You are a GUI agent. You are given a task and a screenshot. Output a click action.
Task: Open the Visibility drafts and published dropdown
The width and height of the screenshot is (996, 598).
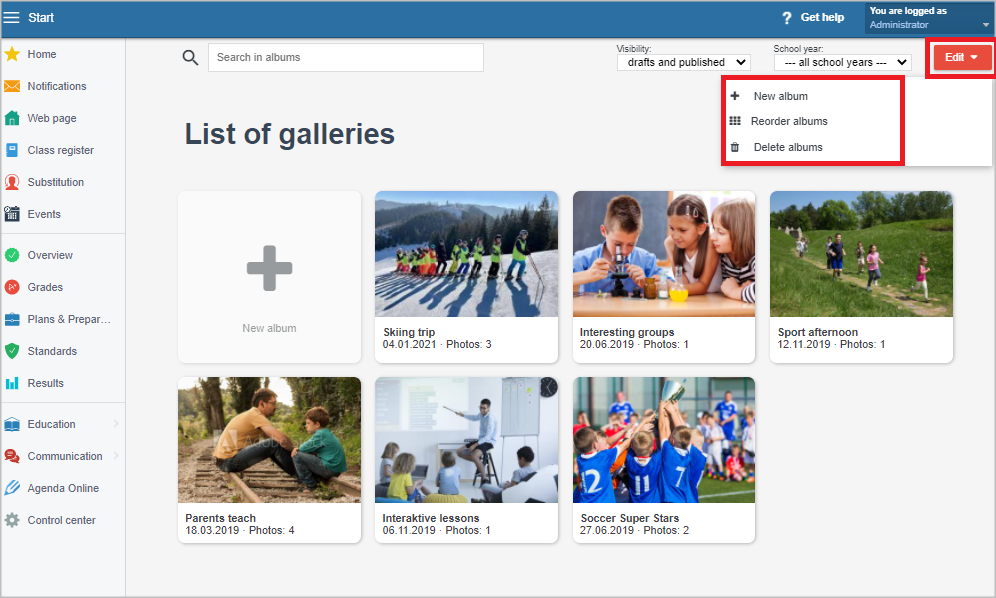pyautogui.click(x=683, y=62)
